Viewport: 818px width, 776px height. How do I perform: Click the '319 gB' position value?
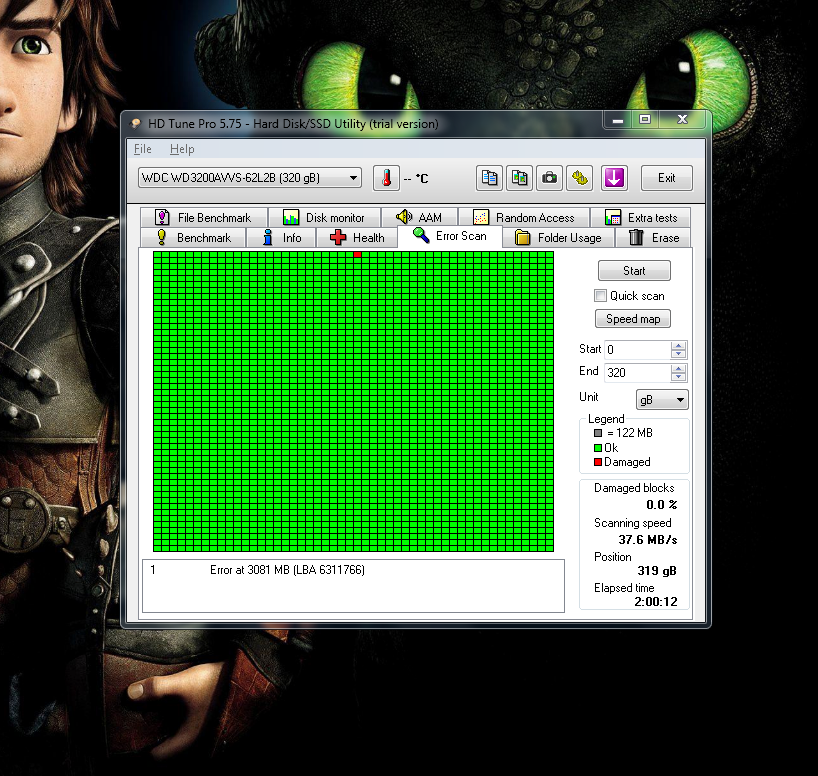[x=657, y=571]
